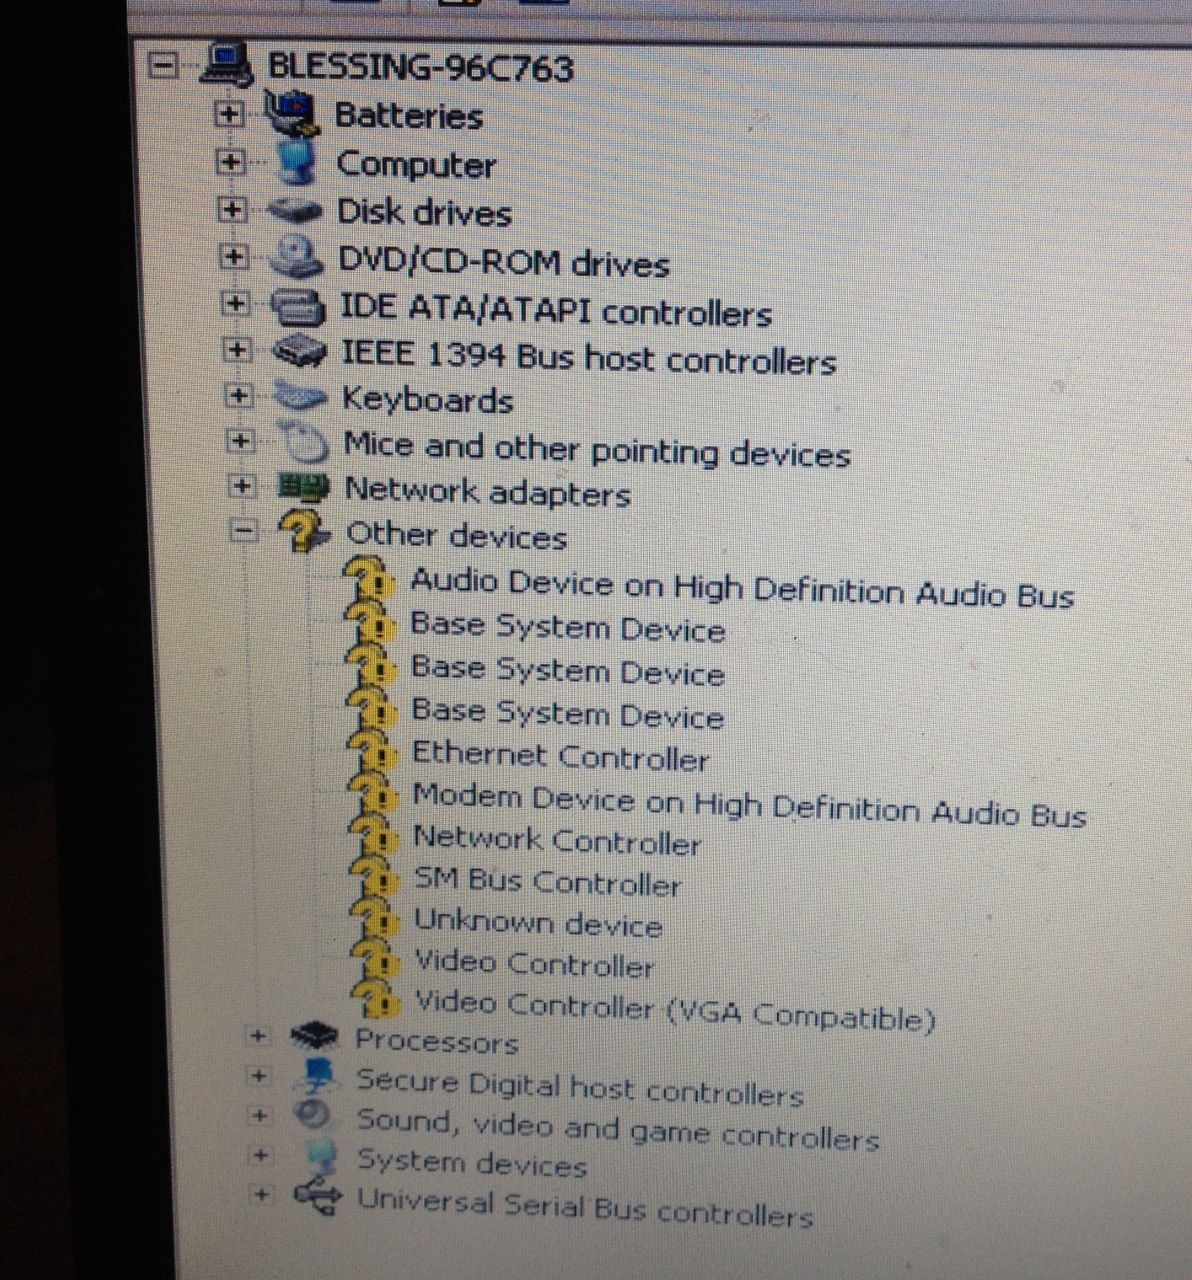Select Modem Device on High Definition Audio Bus

tap(750, 806)
